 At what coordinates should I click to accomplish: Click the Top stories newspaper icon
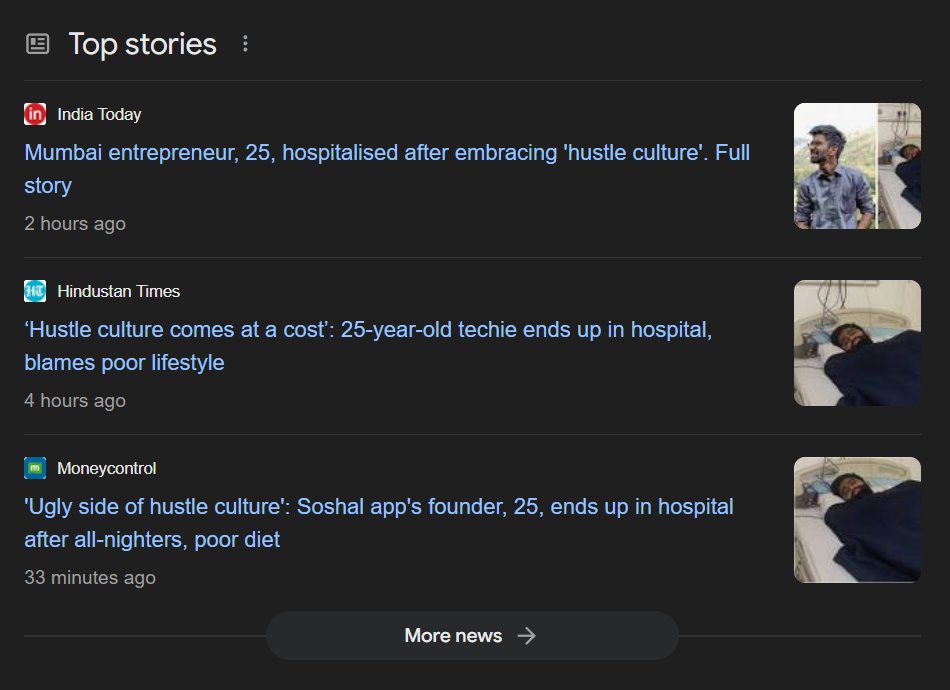(x=37, y=44)
